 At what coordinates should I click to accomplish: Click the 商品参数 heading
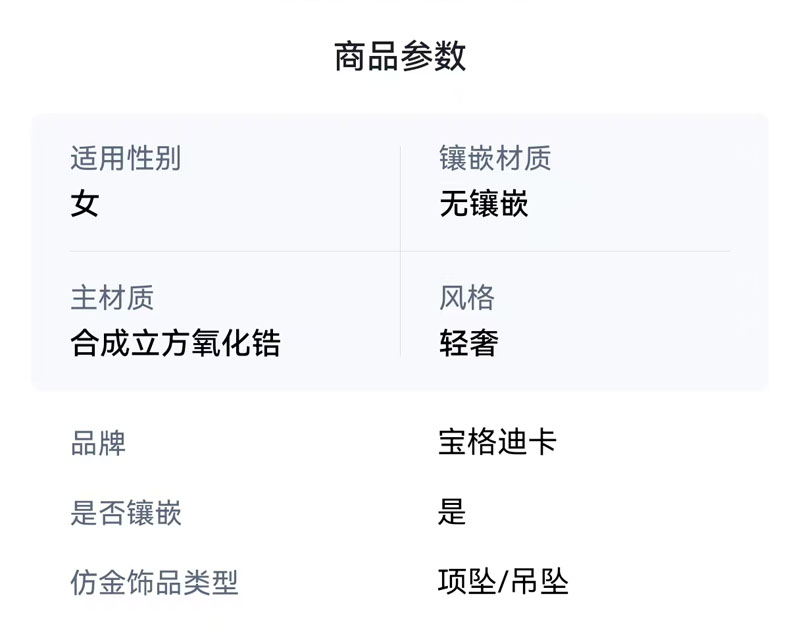pyautogui.click(x=400, y=56)
